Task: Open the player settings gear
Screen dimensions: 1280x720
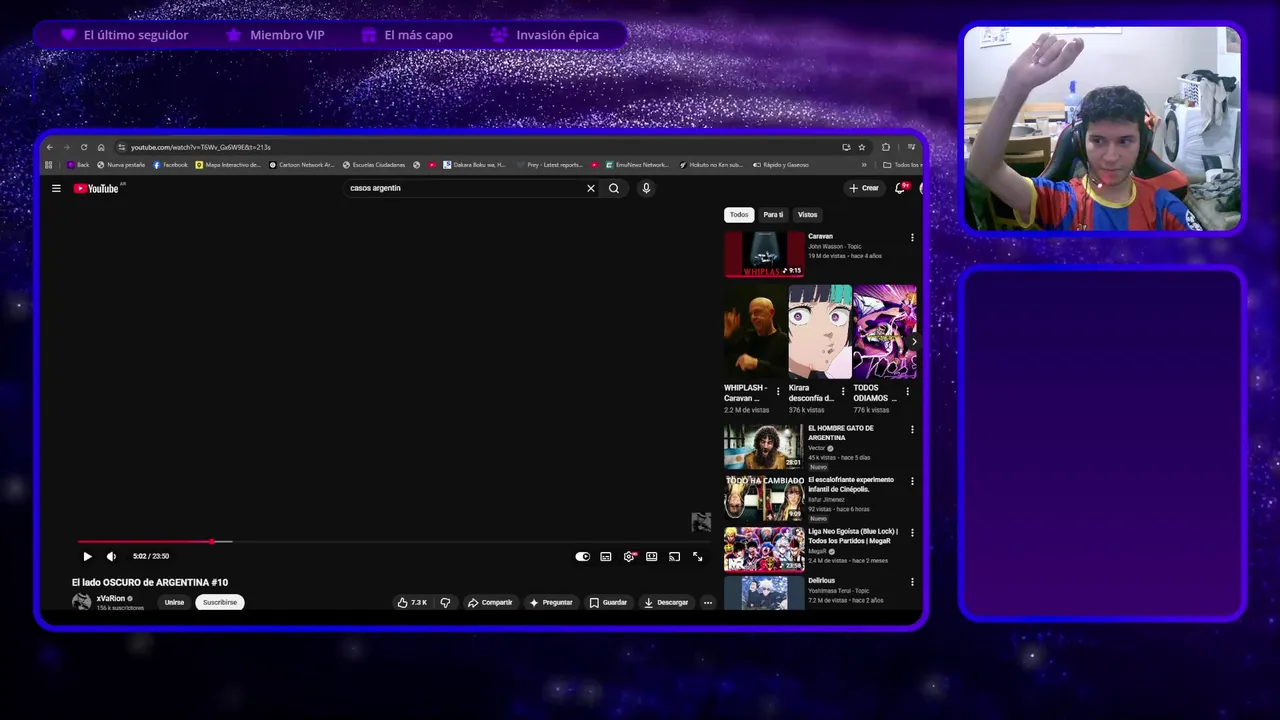Action: [629, 557]
